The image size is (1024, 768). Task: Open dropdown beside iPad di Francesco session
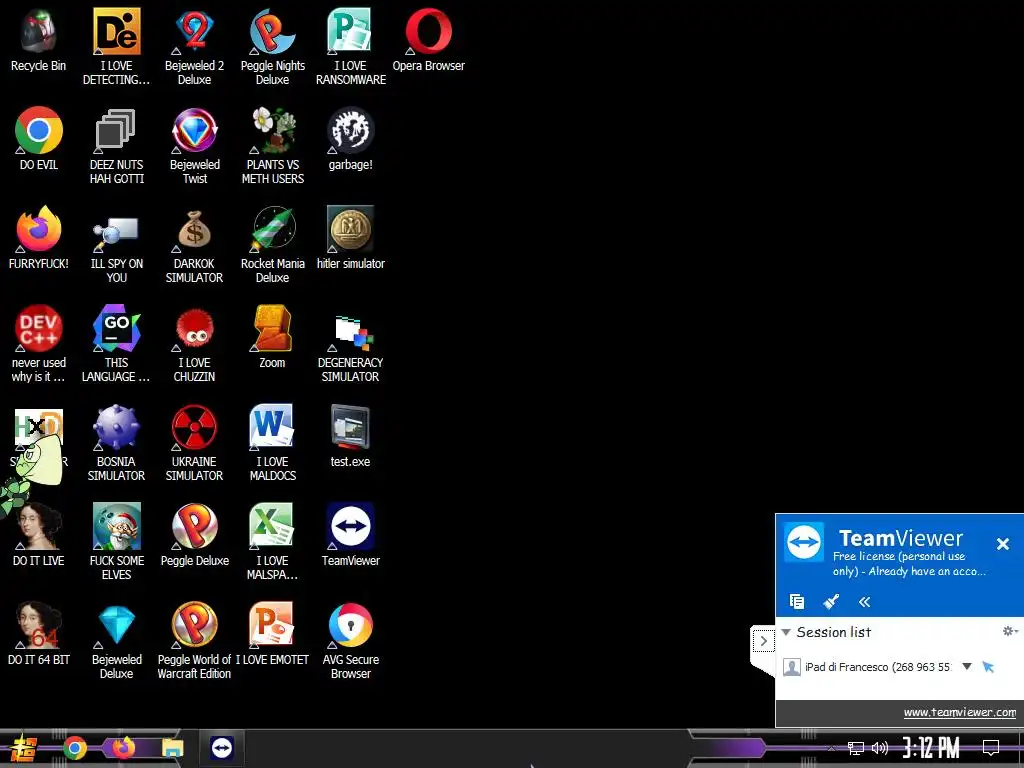pos(967,667)
